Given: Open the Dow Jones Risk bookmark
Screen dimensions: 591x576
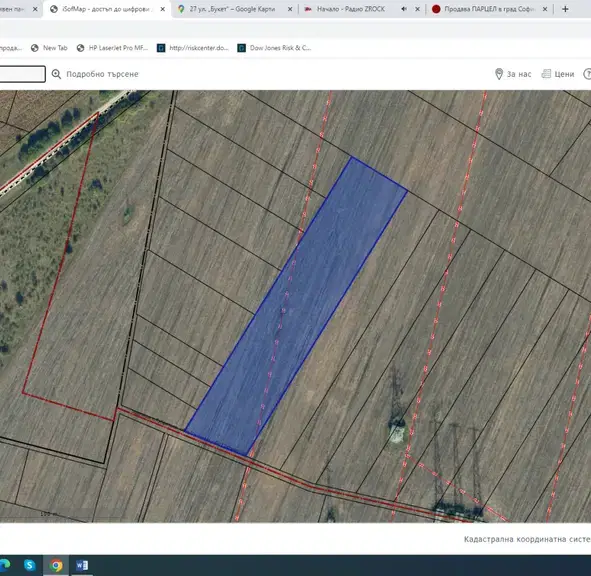Looking at the screenshot, I should pyautogui.click(x=274, y=48).
